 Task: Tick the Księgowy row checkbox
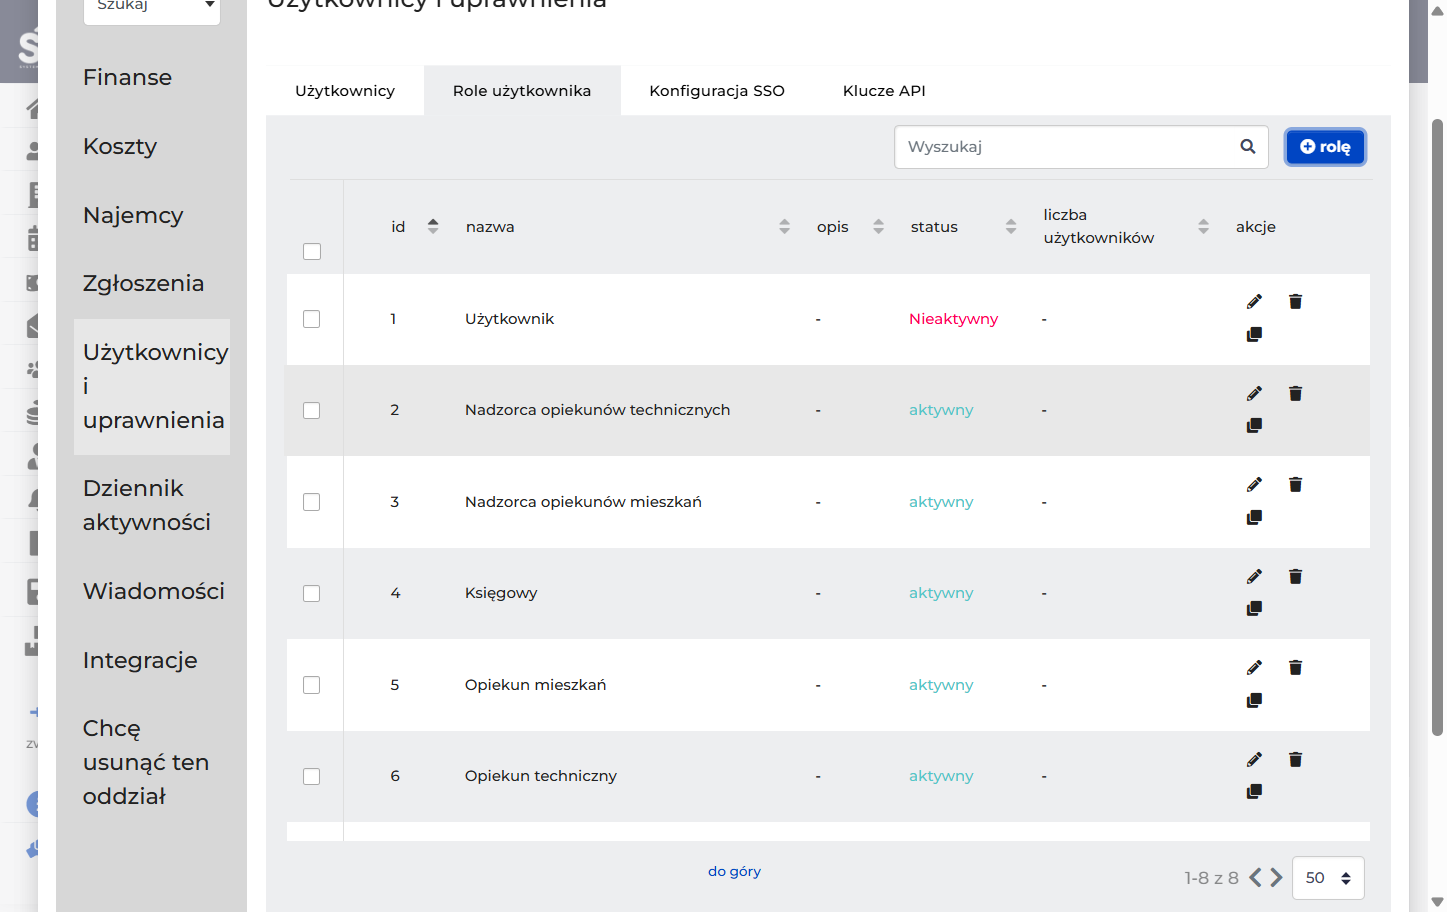point(312,594)
